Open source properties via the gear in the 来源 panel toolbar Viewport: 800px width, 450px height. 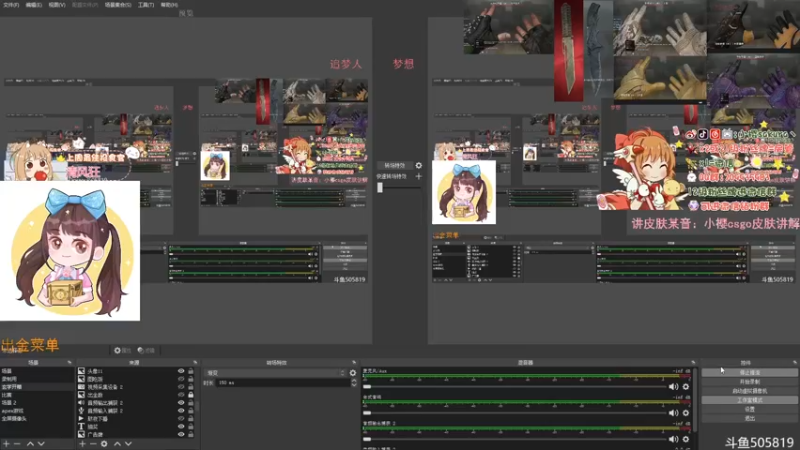[104, 444]
